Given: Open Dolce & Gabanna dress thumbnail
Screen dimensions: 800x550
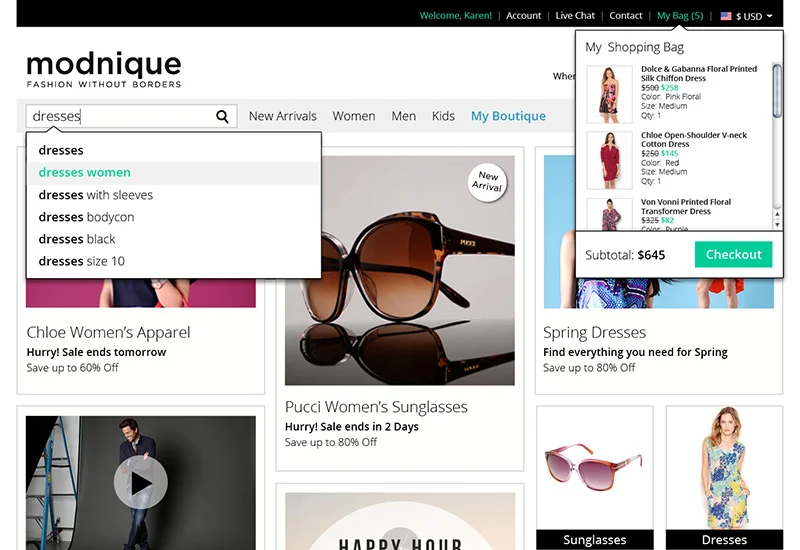Looking at the screenshot, I should 609,94.
